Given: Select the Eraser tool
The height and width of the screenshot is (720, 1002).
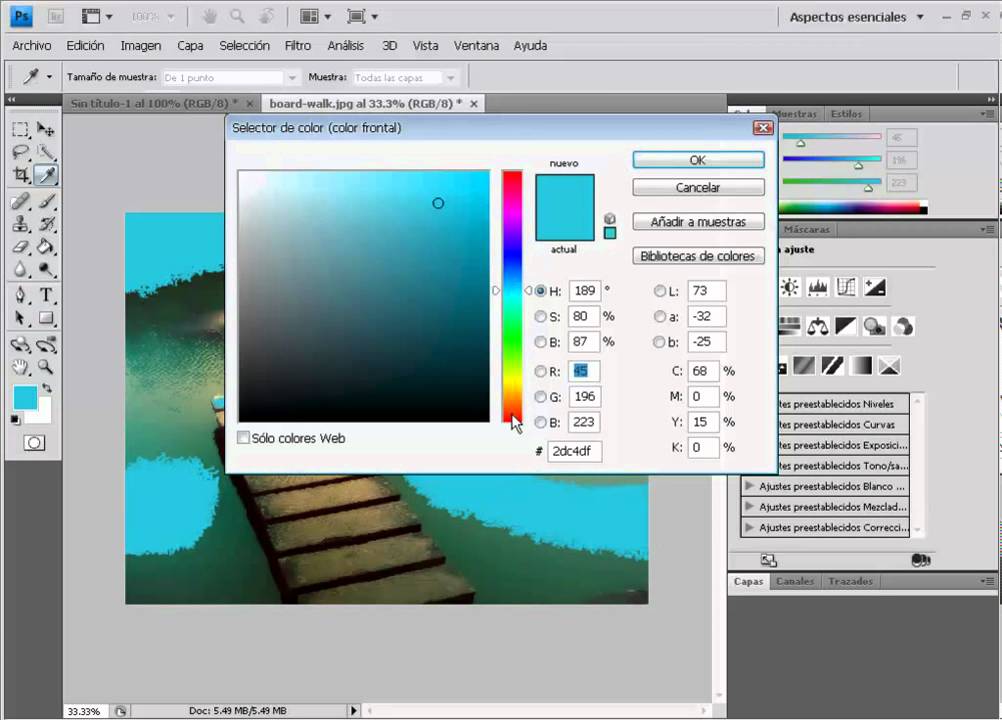Looking at the screenshot, I should pos(20,246).
